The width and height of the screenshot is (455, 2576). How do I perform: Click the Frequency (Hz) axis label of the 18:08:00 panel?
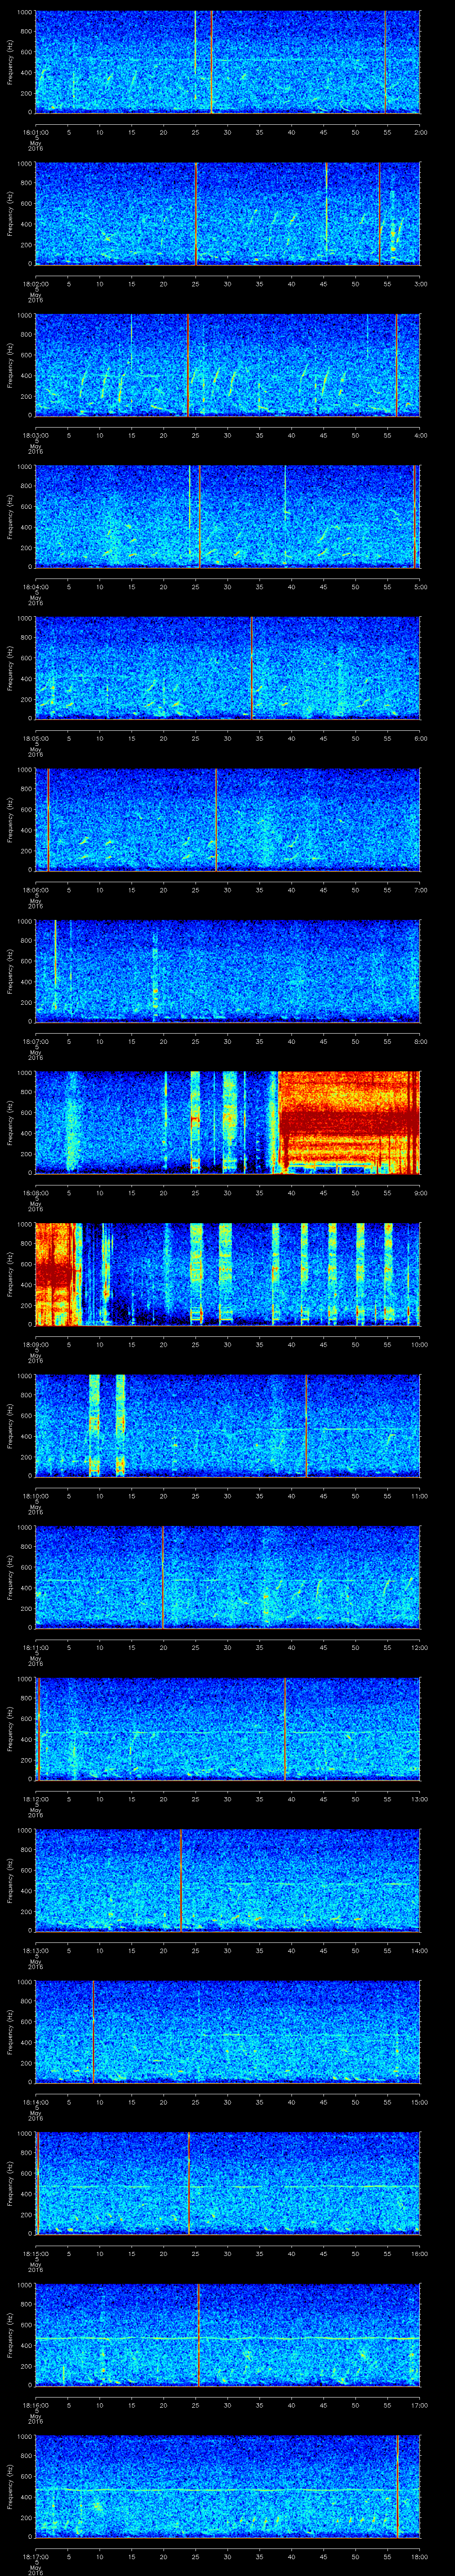pos(10,1122)
